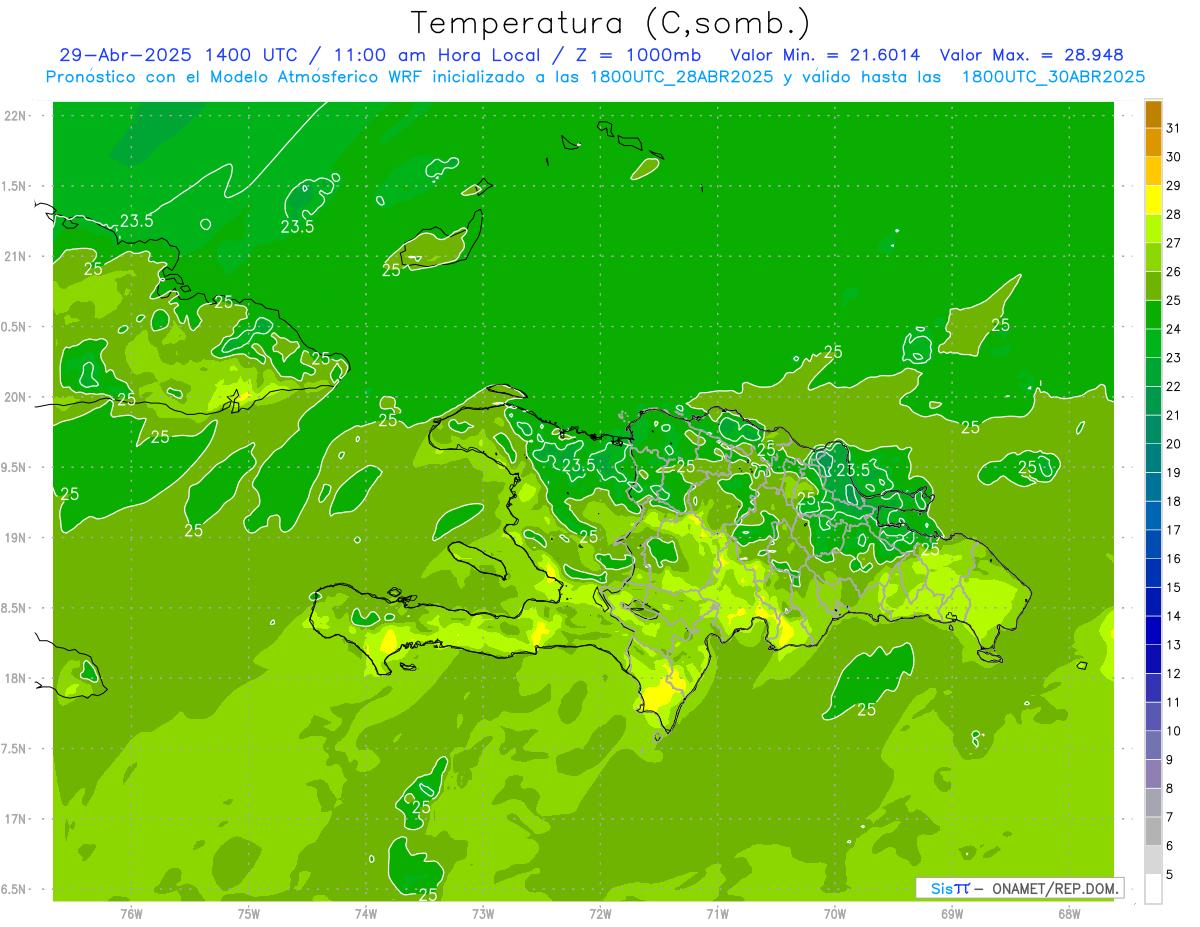Image resolution: width=1200 pixels, height=927 pixels.
Task: Click the 19N latitude axis label
Action: 16,538
